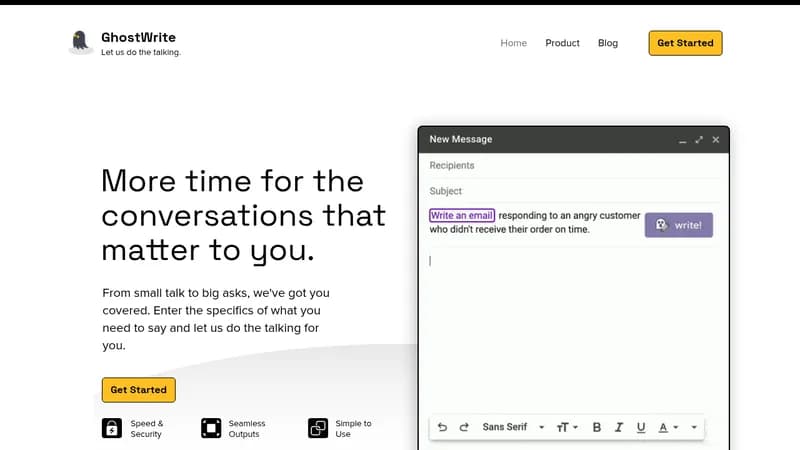The image size is (800, 450).
Task: Select the 'Seamless Outputs' text
Action: [x=247, y=429]
